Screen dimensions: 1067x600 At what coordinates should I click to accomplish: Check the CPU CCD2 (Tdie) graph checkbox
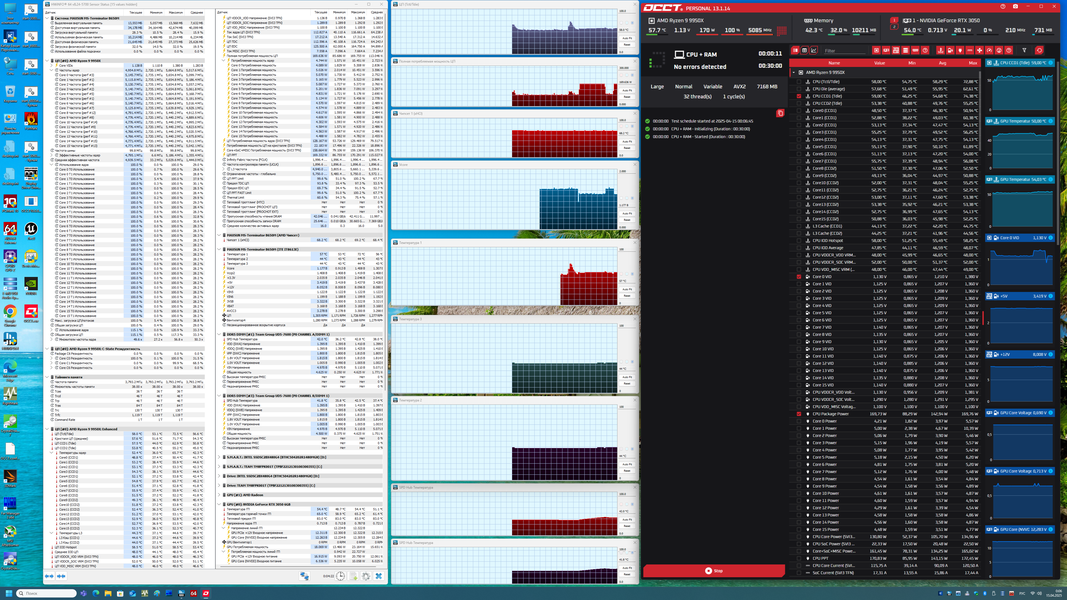tap(799, 103)
